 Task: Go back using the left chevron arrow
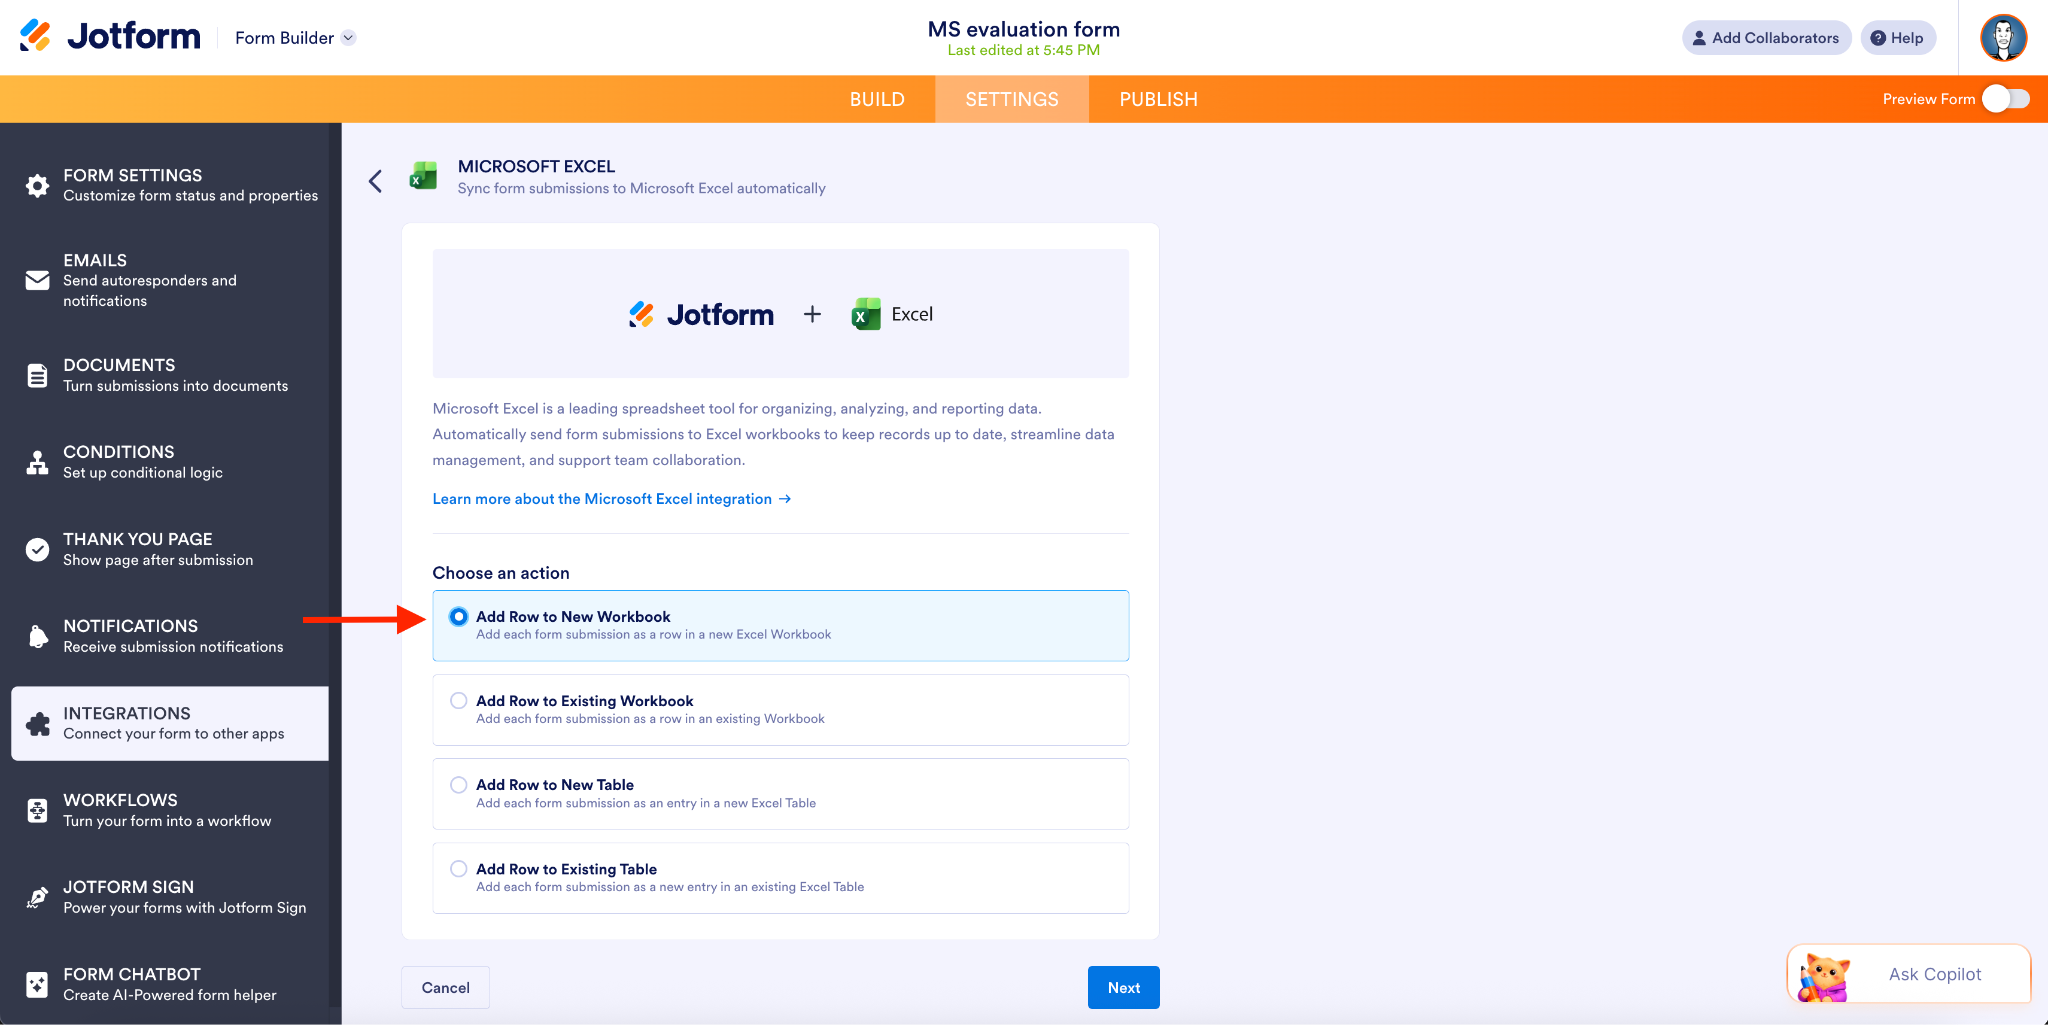pyautogui.click(x=375, y=181)
